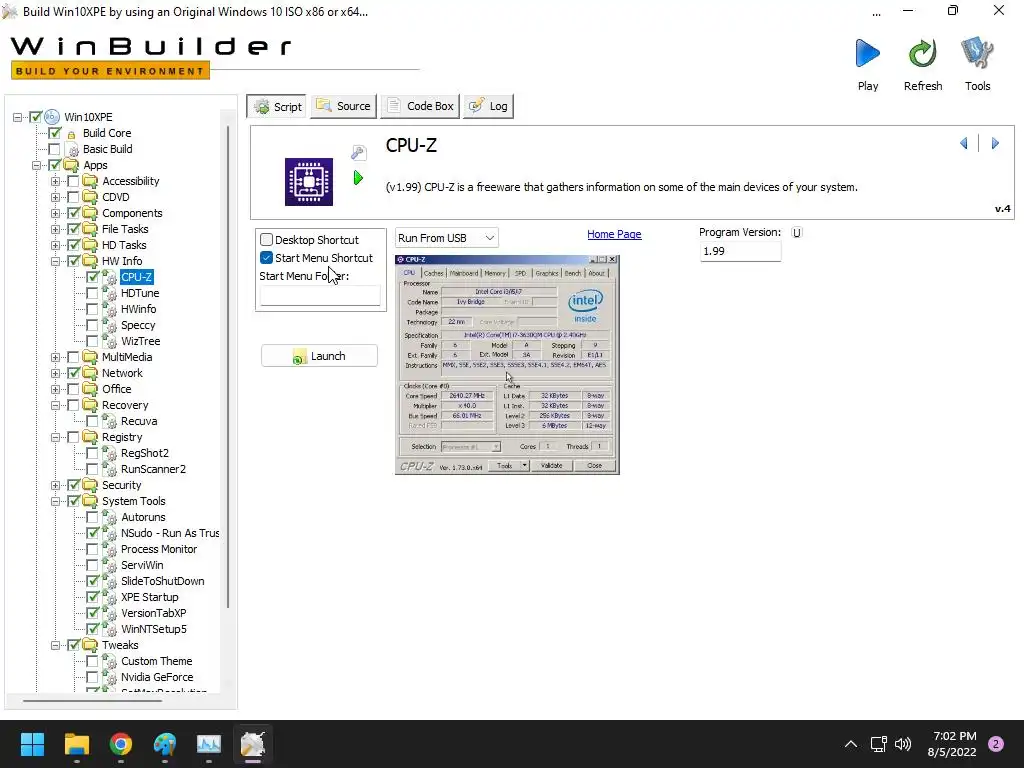Click the program version update U icon
Viewport: 1024px width, 768px height.
coord(796,232)
